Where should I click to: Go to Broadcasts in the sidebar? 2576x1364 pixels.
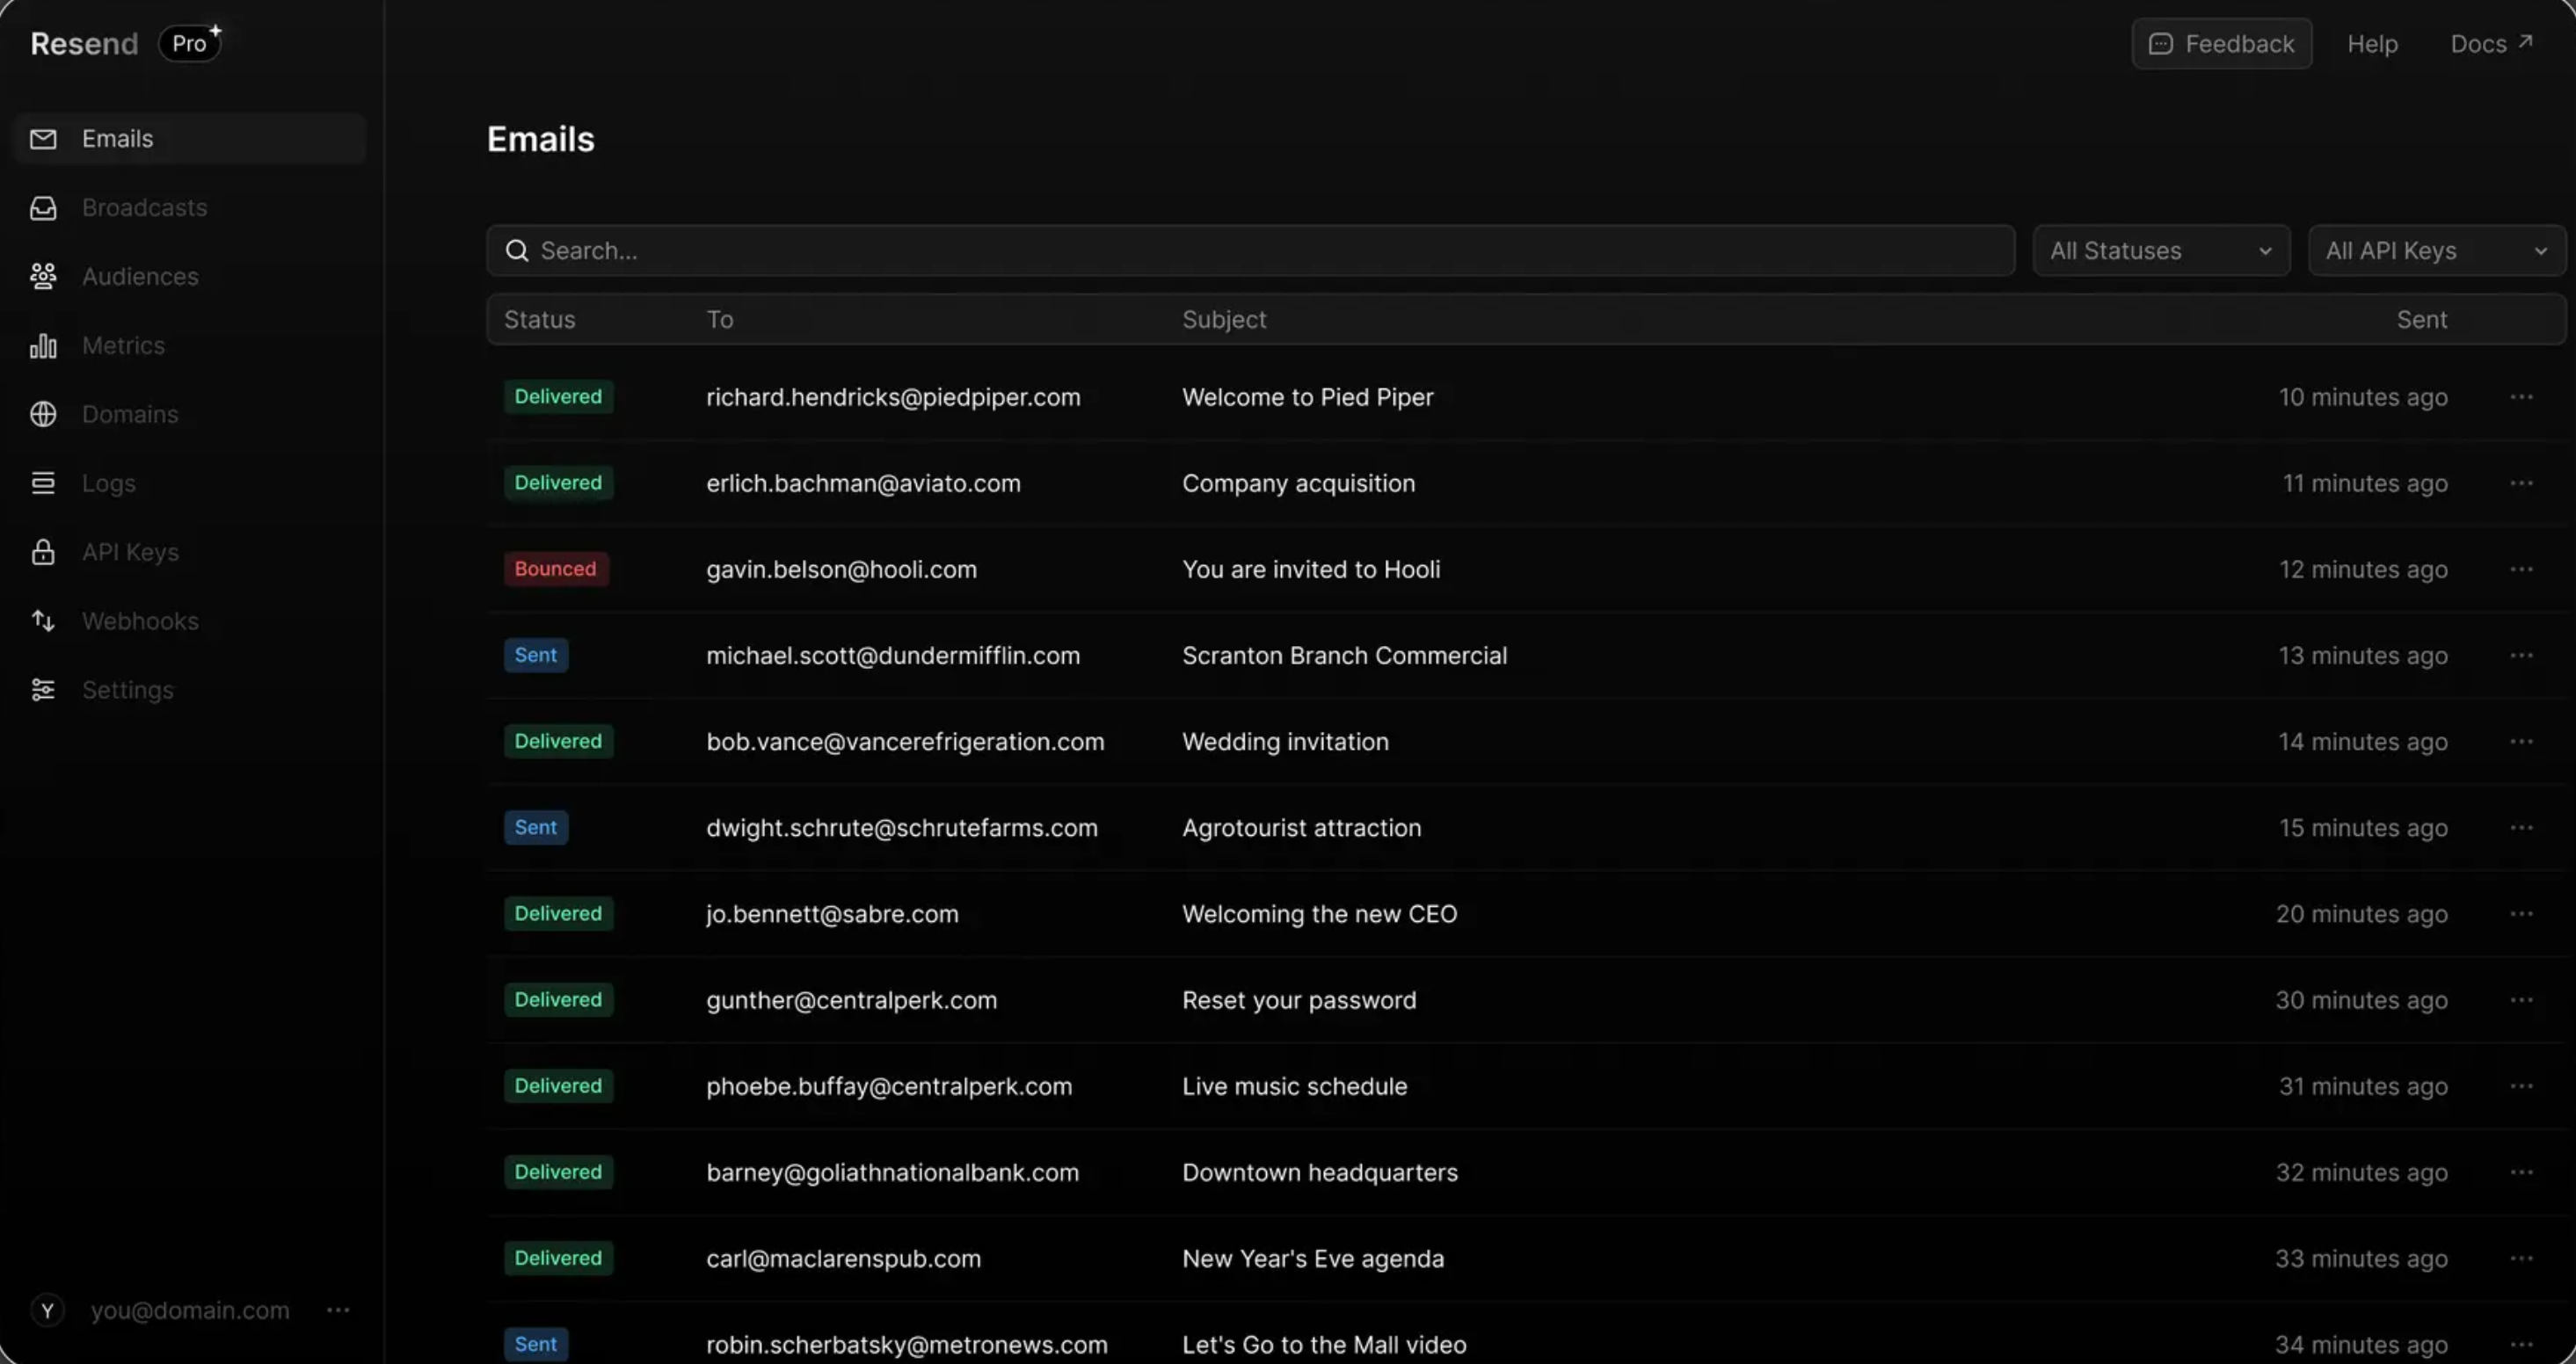tap(144, 208)
